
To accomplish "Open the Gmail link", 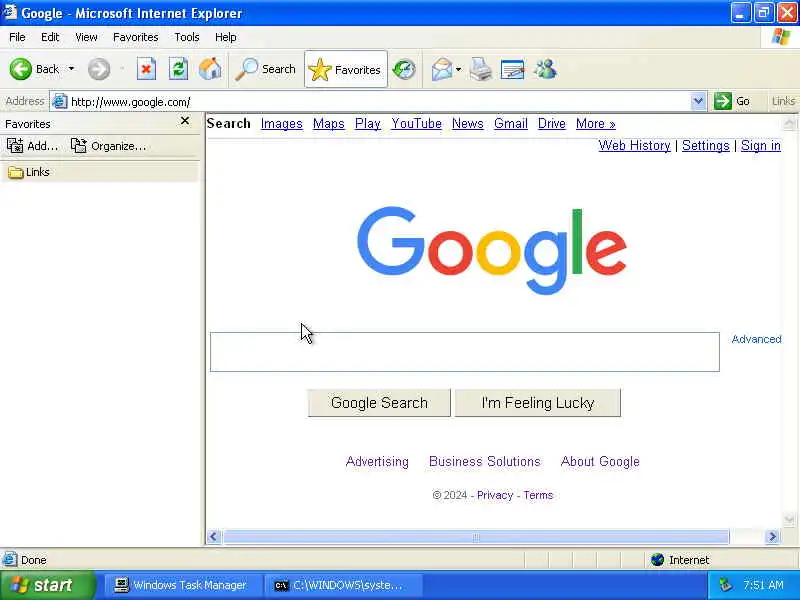I will click(x=511, y=123).
